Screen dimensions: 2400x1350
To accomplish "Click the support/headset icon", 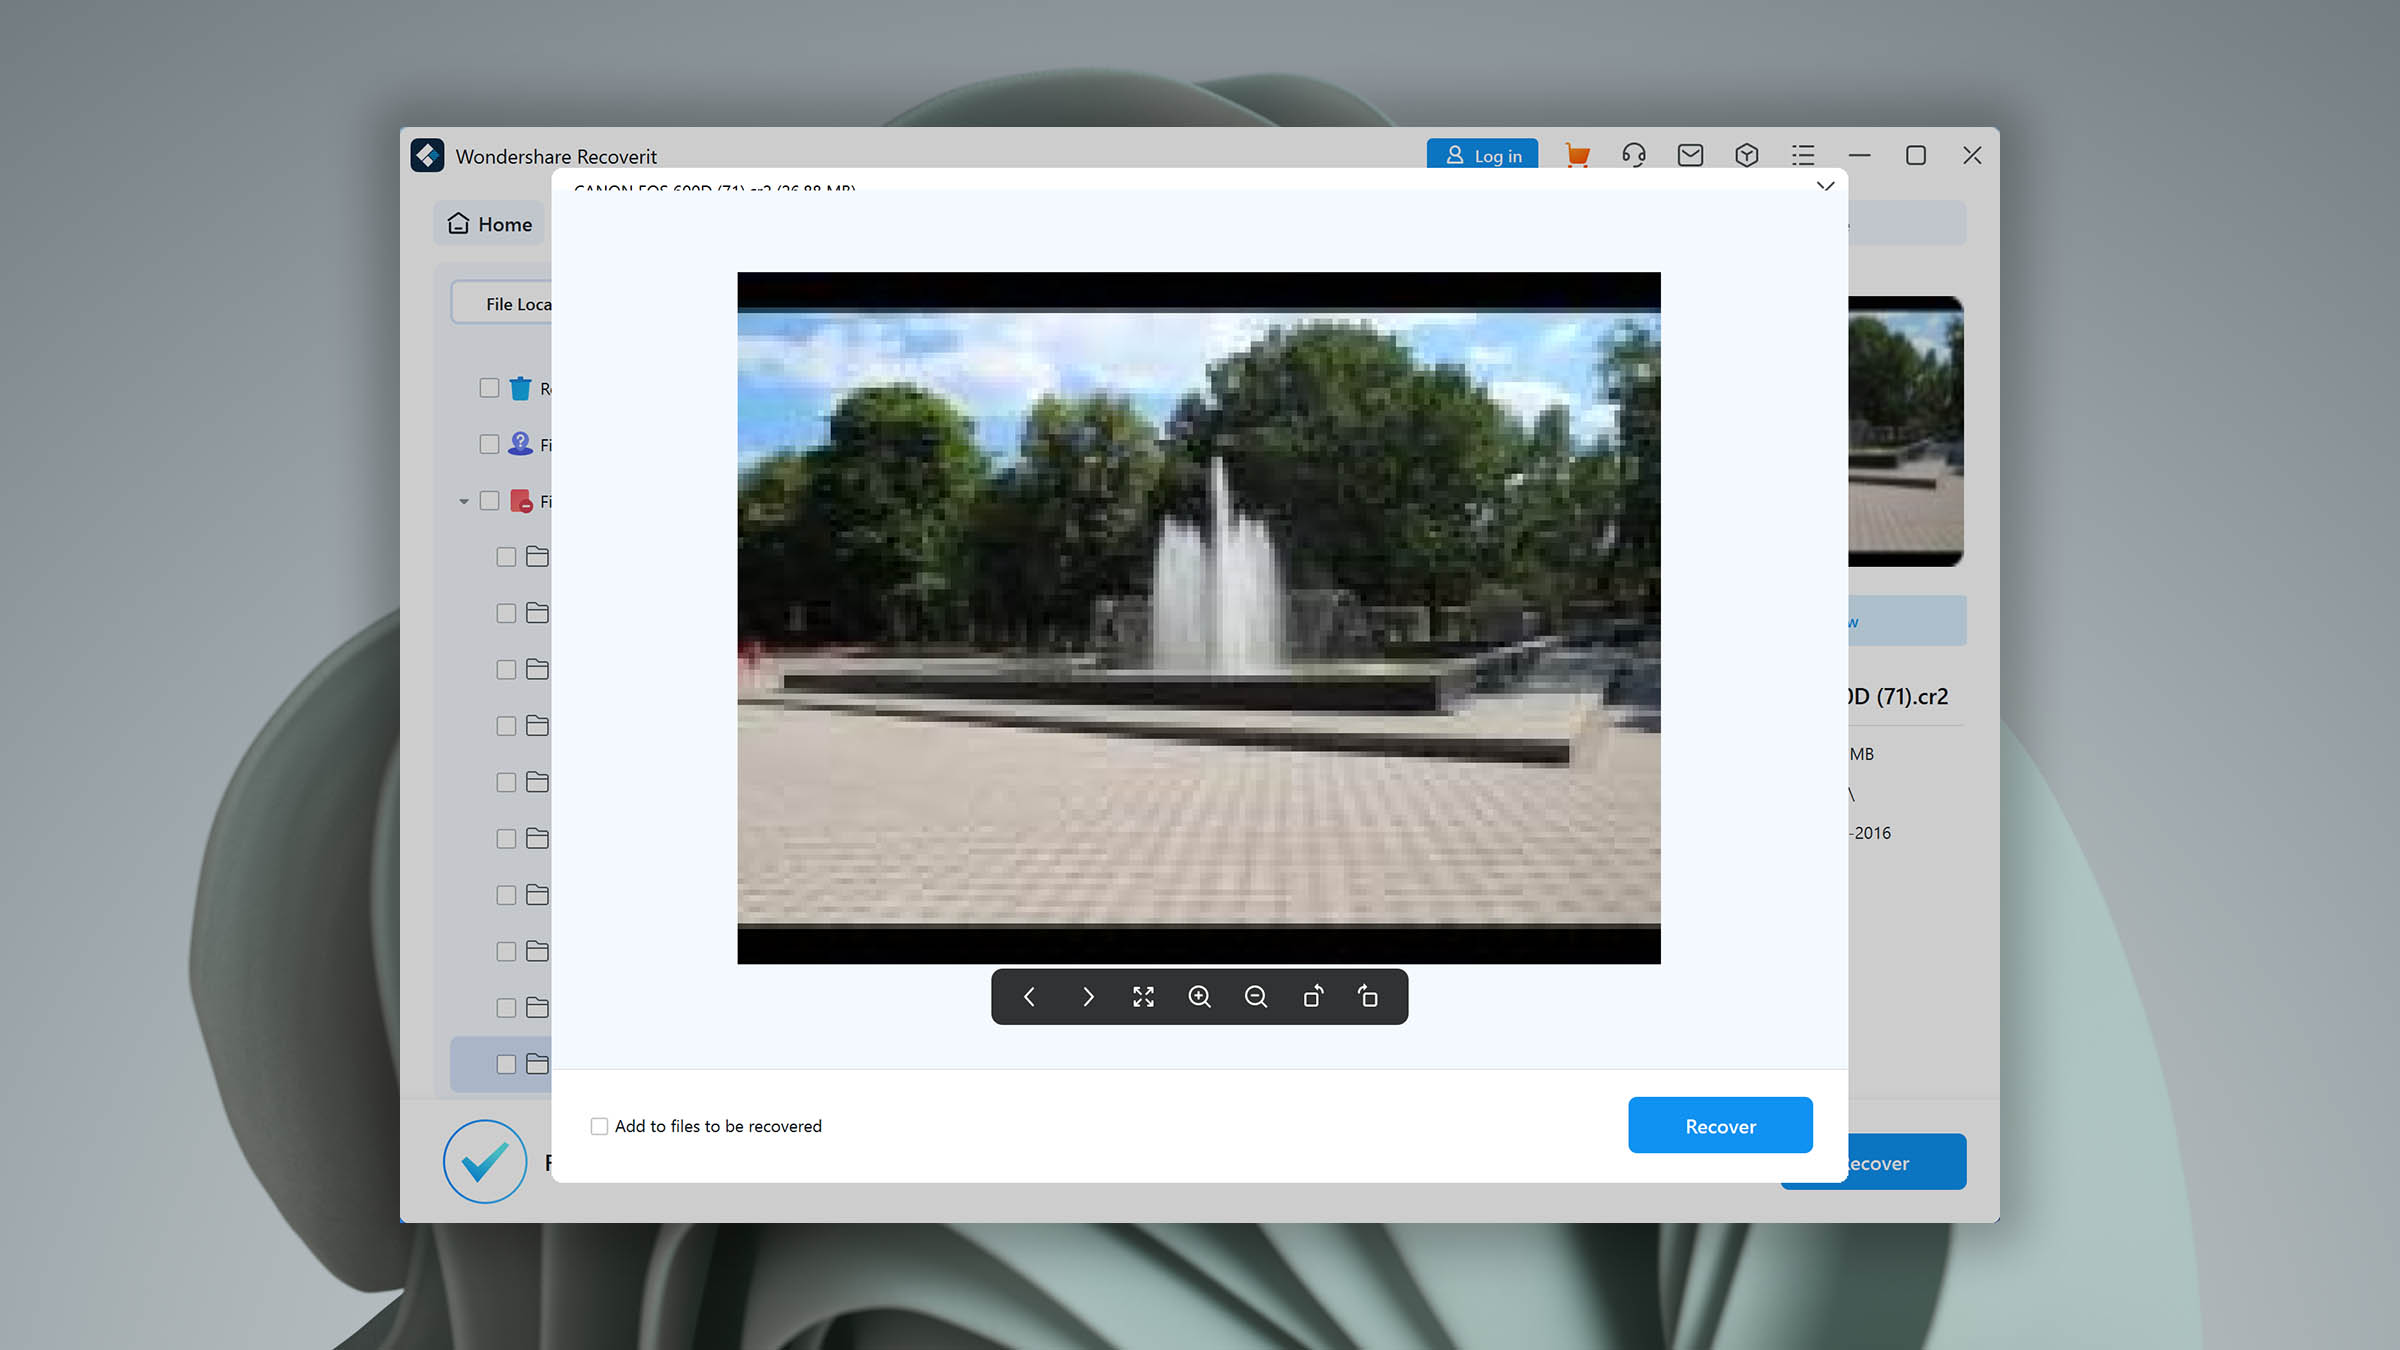I will [x=1634, y=155].
